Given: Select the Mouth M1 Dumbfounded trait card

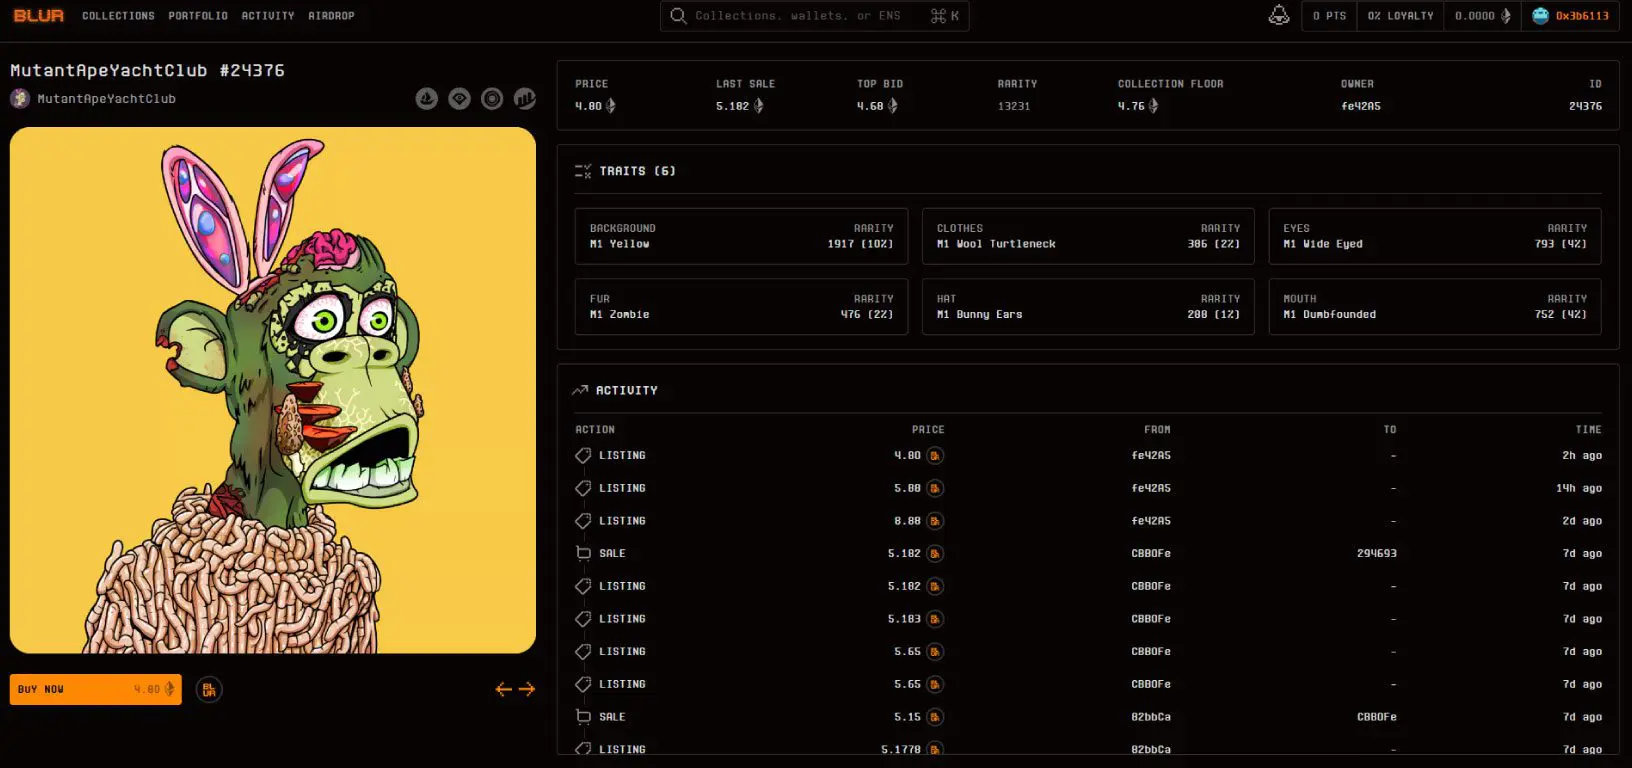Looking at the screenshot, I should (1435, 306).
